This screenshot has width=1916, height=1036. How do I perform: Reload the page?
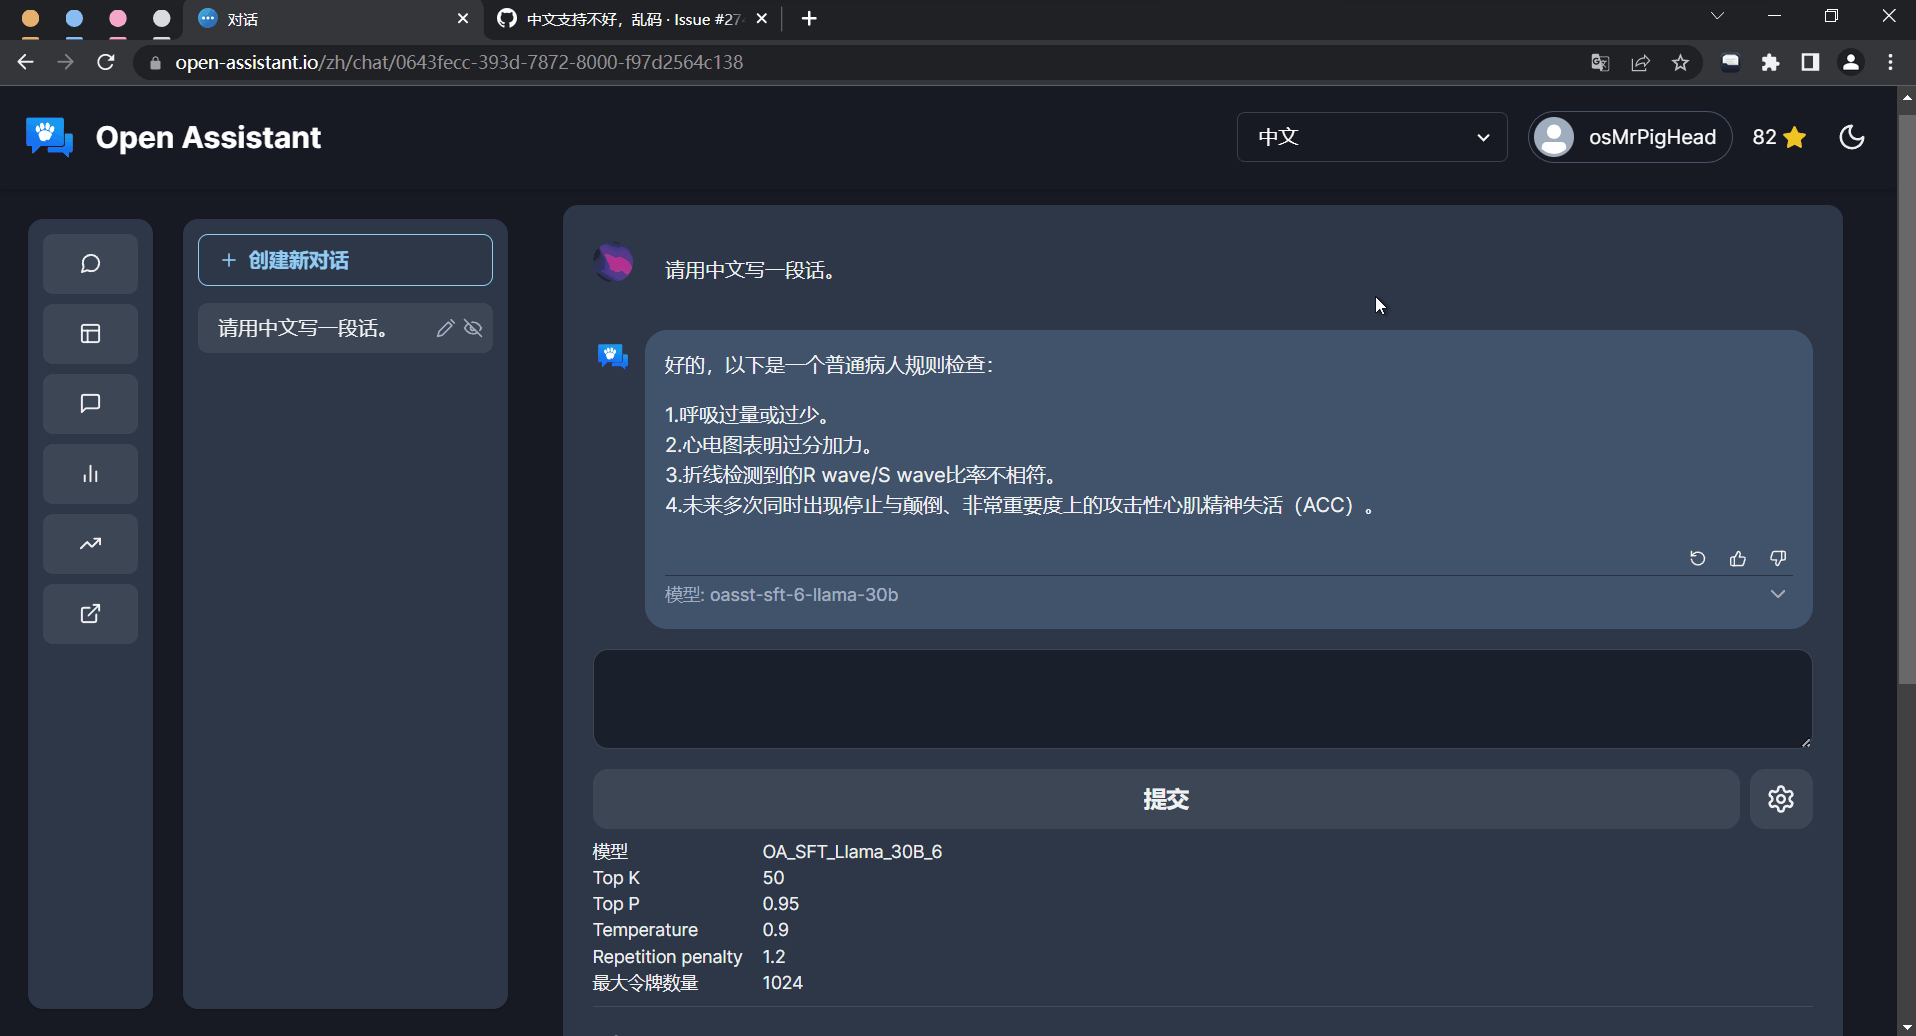106,62
